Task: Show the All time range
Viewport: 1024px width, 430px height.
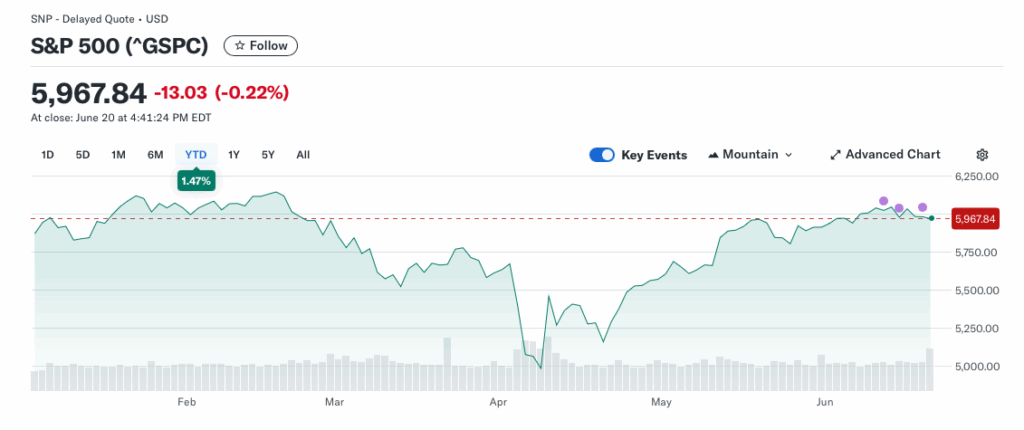Action: pyautogui.click(x=303, y=155)
